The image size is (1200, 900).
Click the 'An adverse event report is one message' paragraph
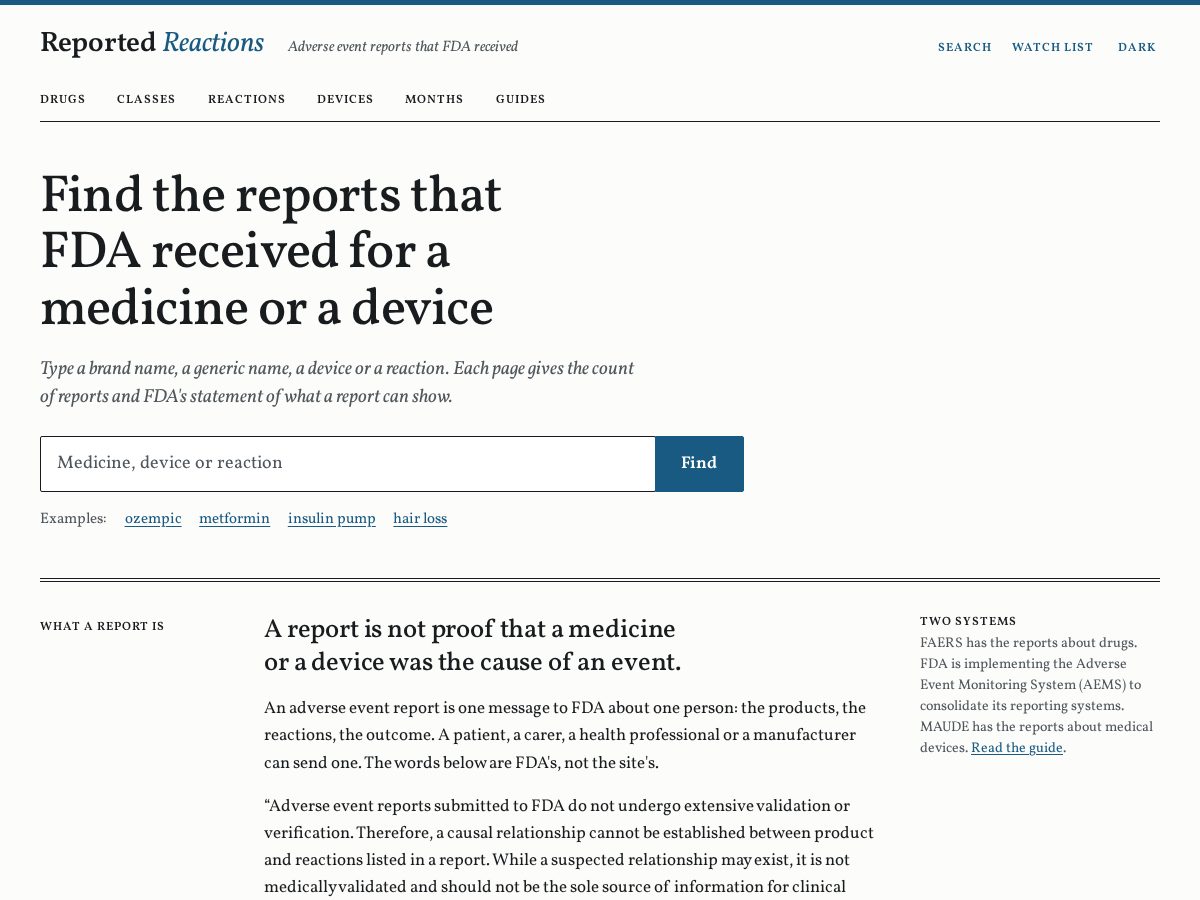[x=565, y=736]
